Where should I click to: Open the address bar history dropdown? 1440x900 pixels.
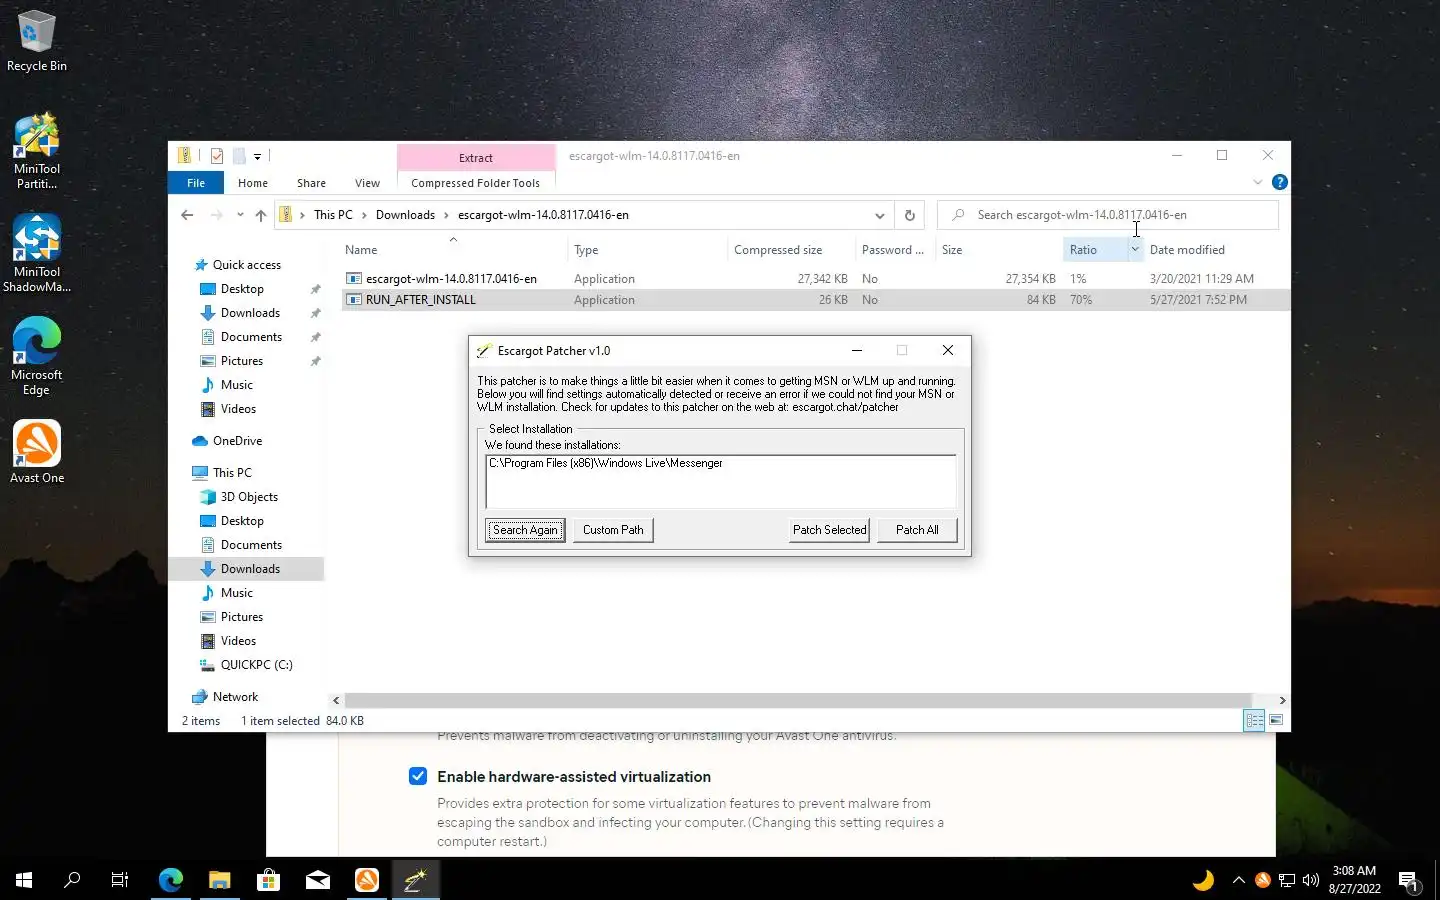coord(879,215)
